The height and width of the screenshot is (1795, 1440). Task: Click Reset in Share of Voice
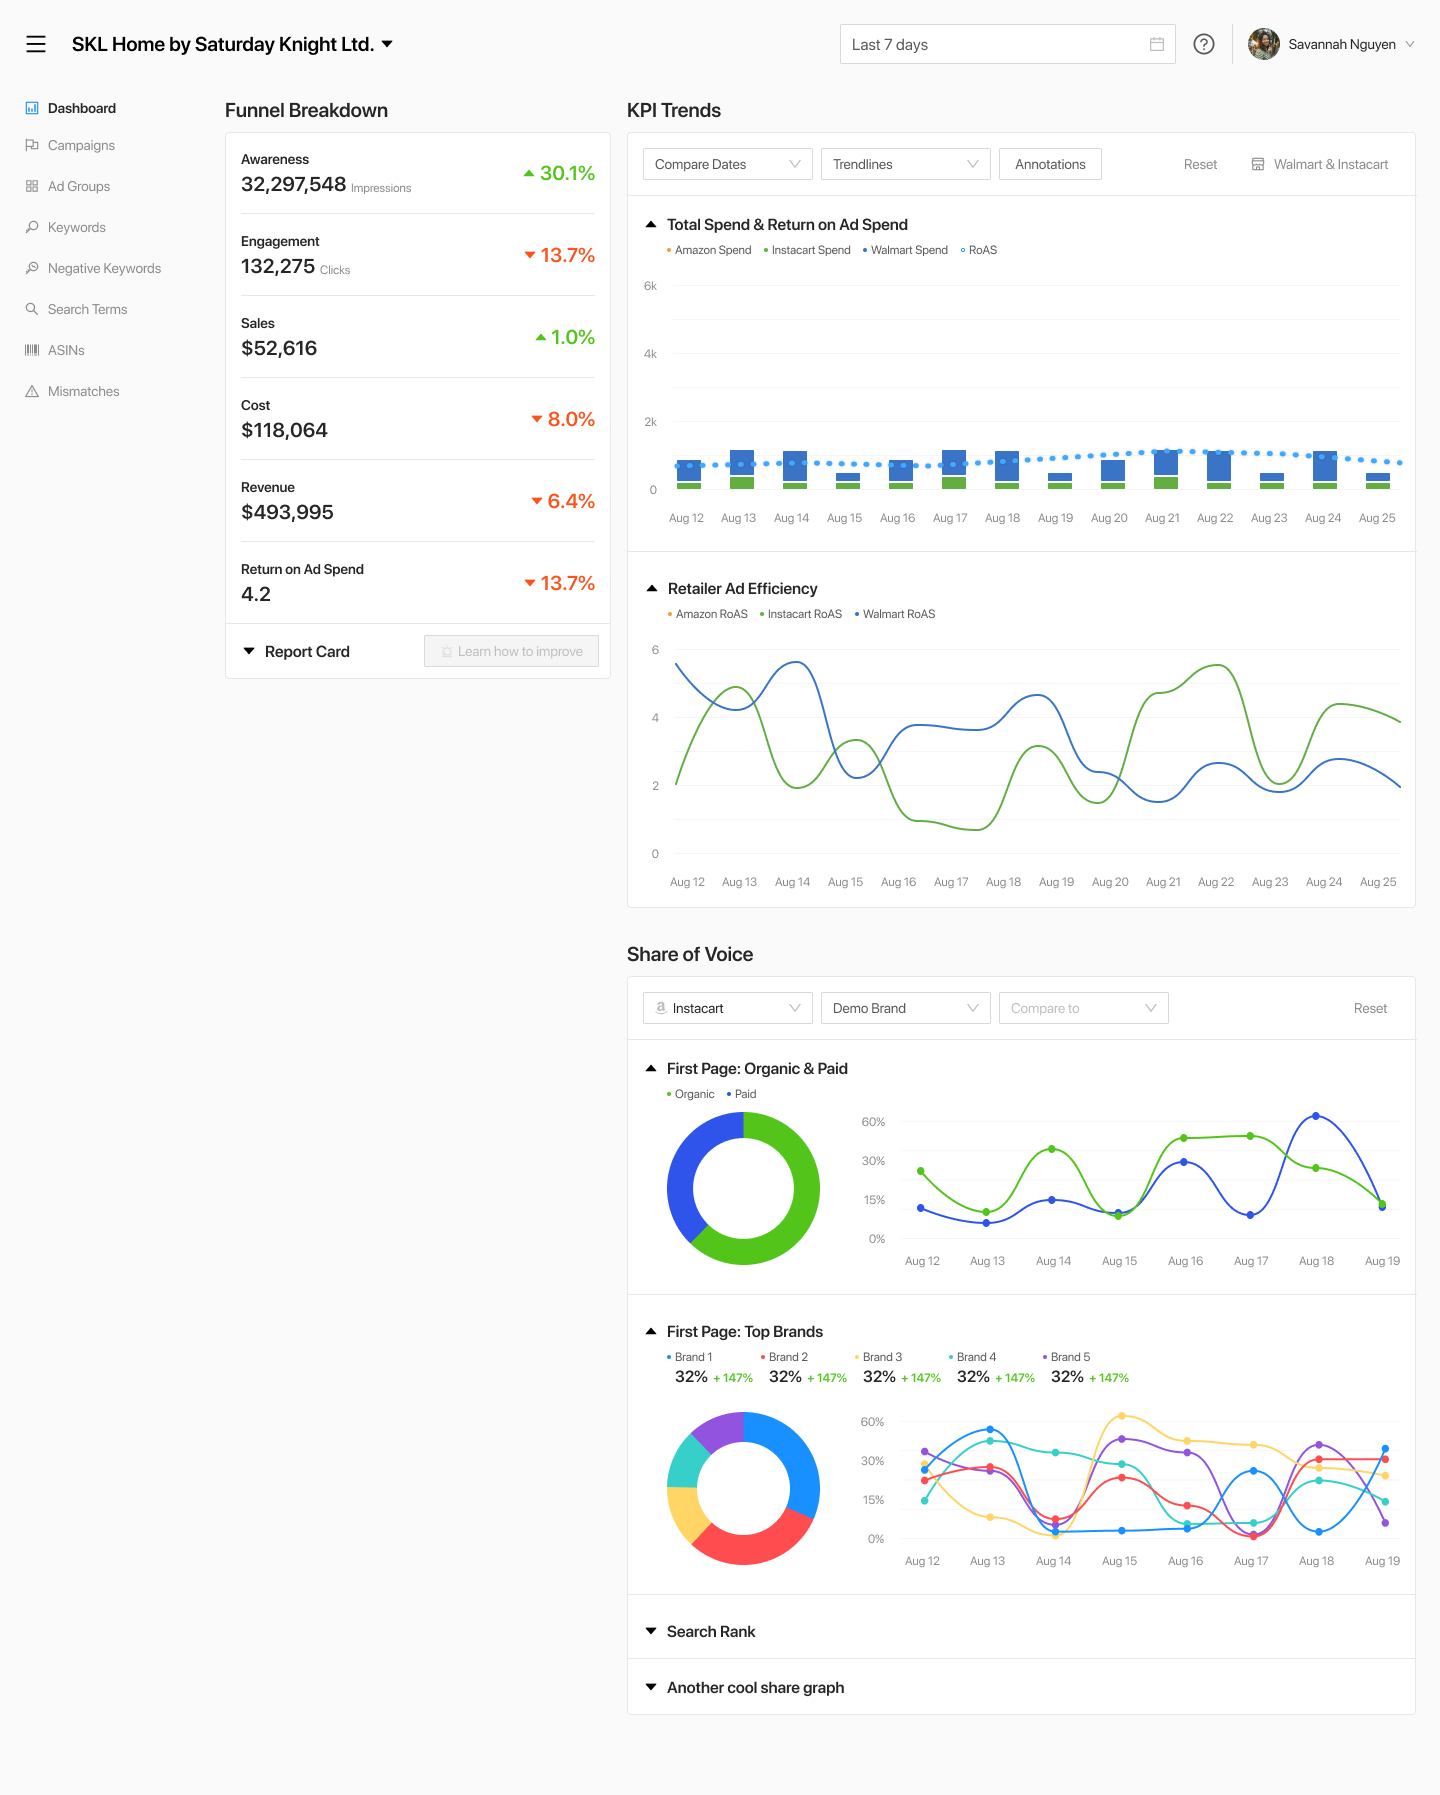(x=1370, y=1008)
